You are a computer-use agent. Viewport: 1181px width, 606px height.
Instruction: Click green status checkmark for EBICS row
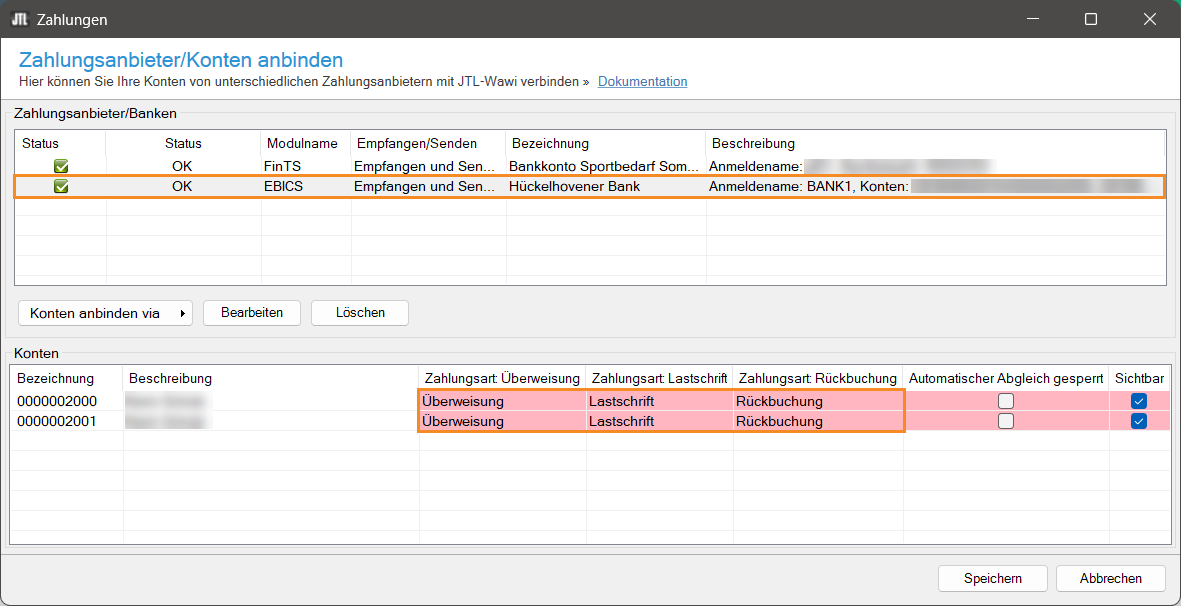tap(61, 186)
